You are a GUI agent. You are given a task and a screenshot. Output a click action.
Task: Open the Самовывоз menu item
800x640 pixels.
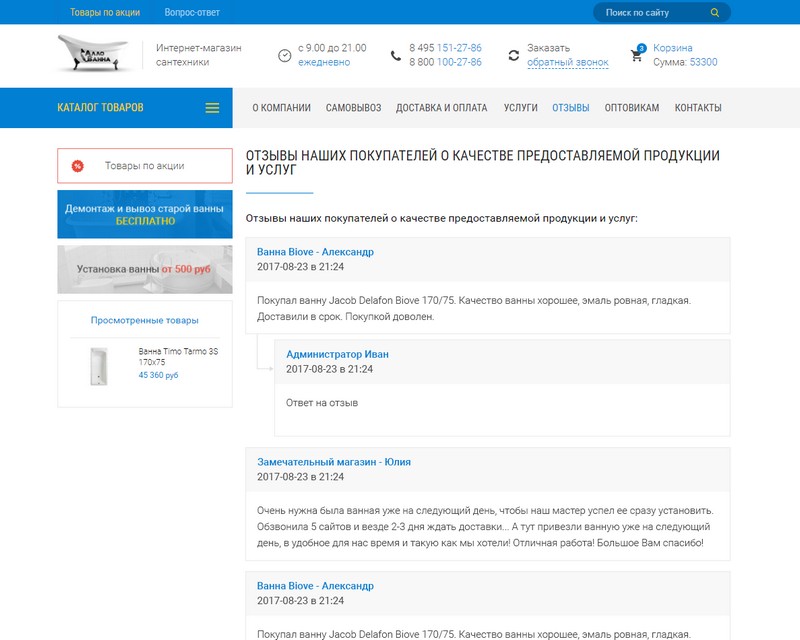(x=354, y=108)
